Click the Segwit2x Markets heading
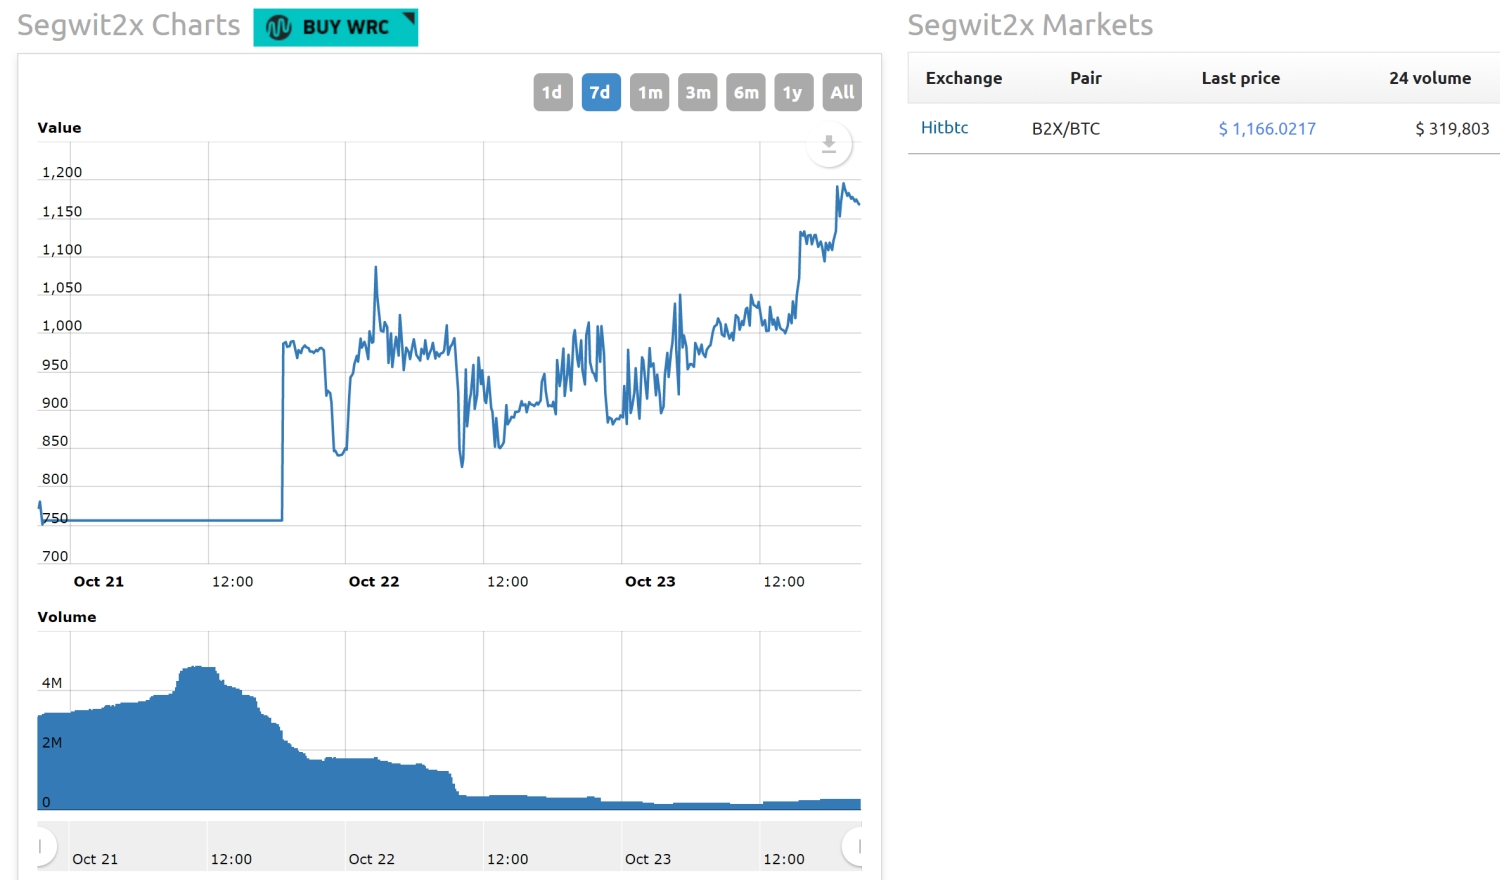Image resolution: width=1500 pixels, height=880 pixels. (x=1030, y=25)
